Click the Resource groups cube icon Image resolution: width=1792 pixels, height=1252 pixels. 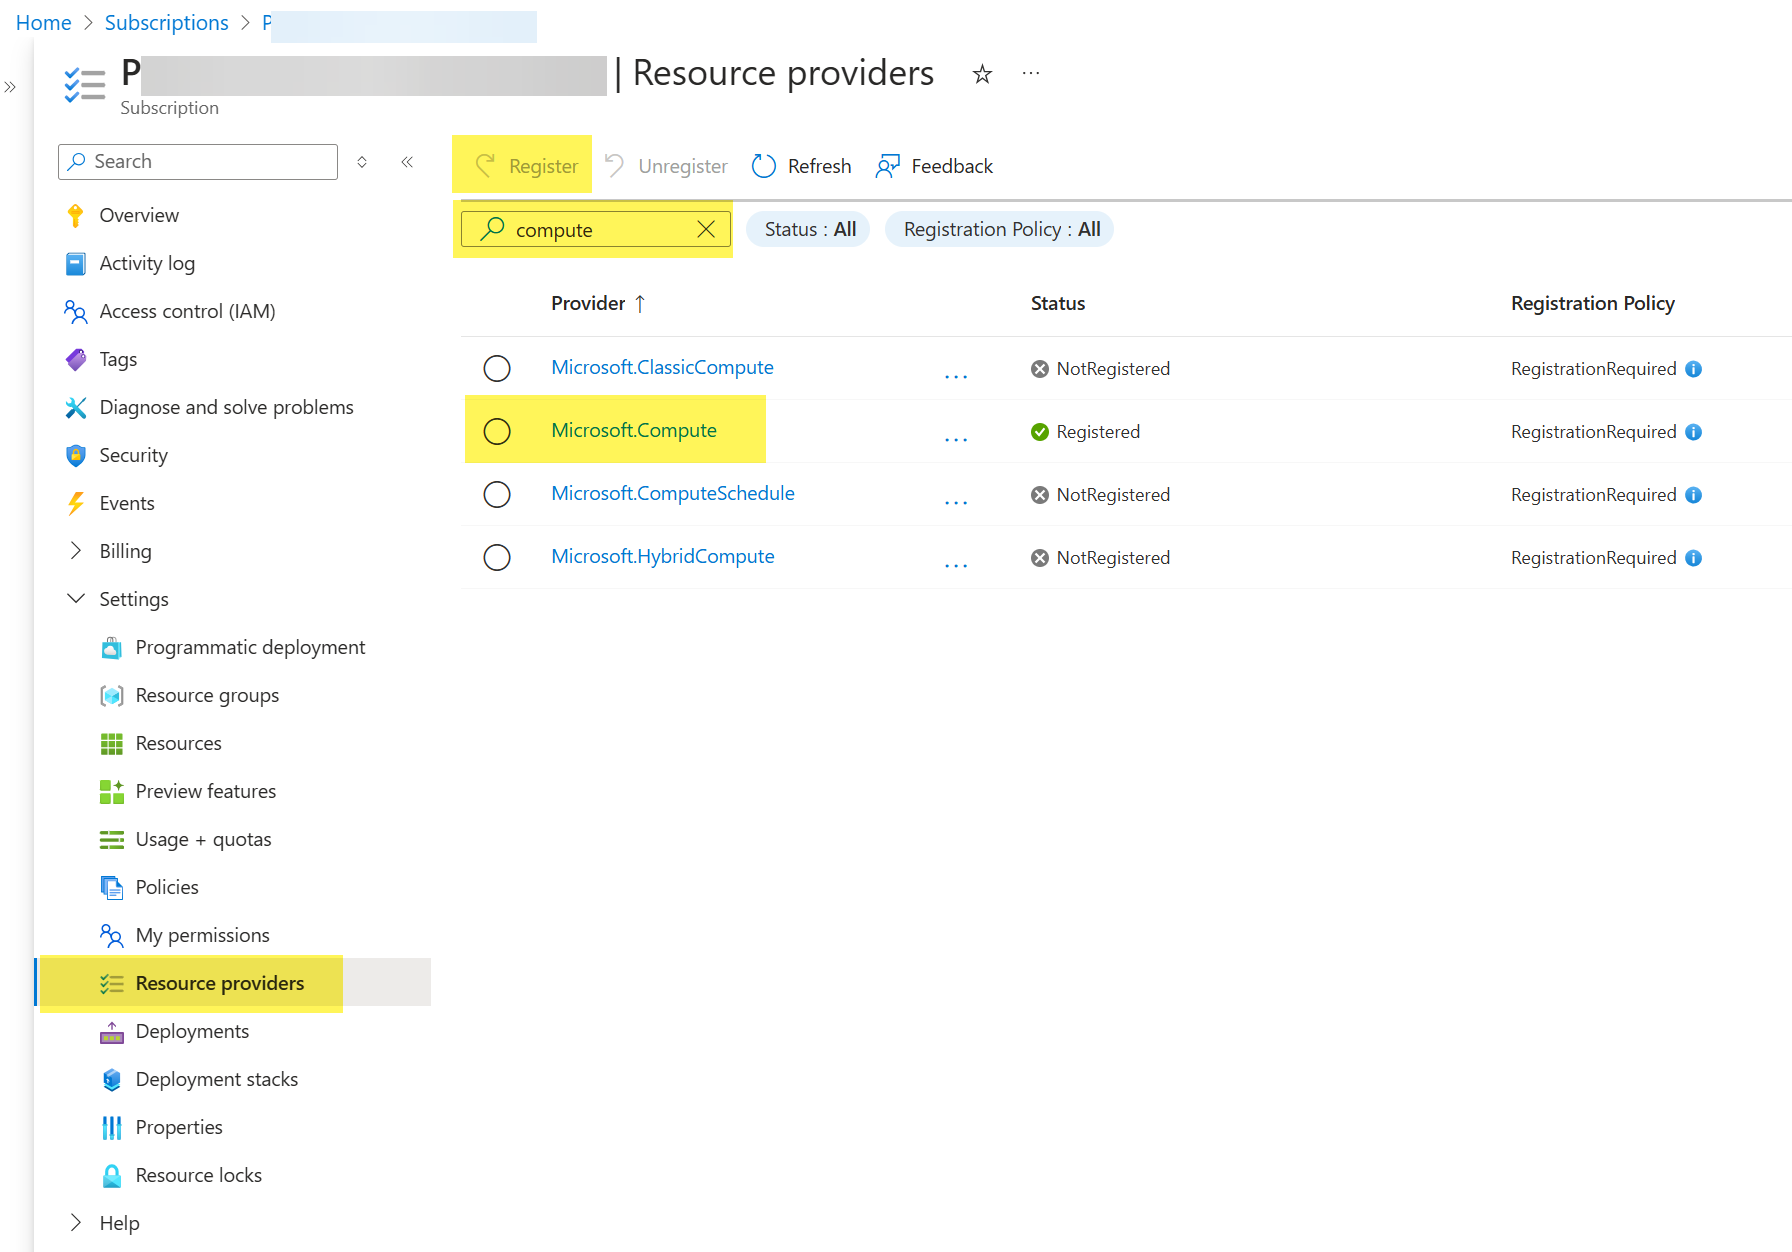coord(112,695)
